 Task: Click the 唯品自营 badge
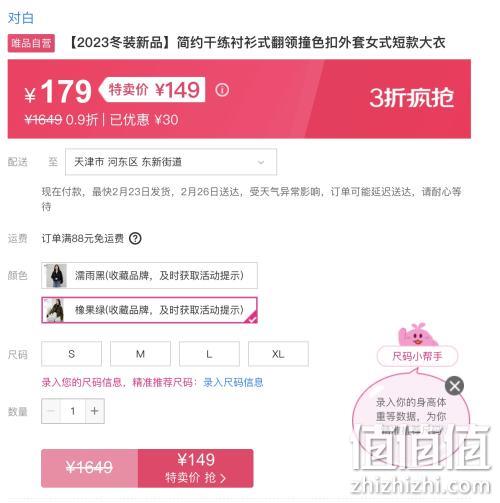click(31, 43)
